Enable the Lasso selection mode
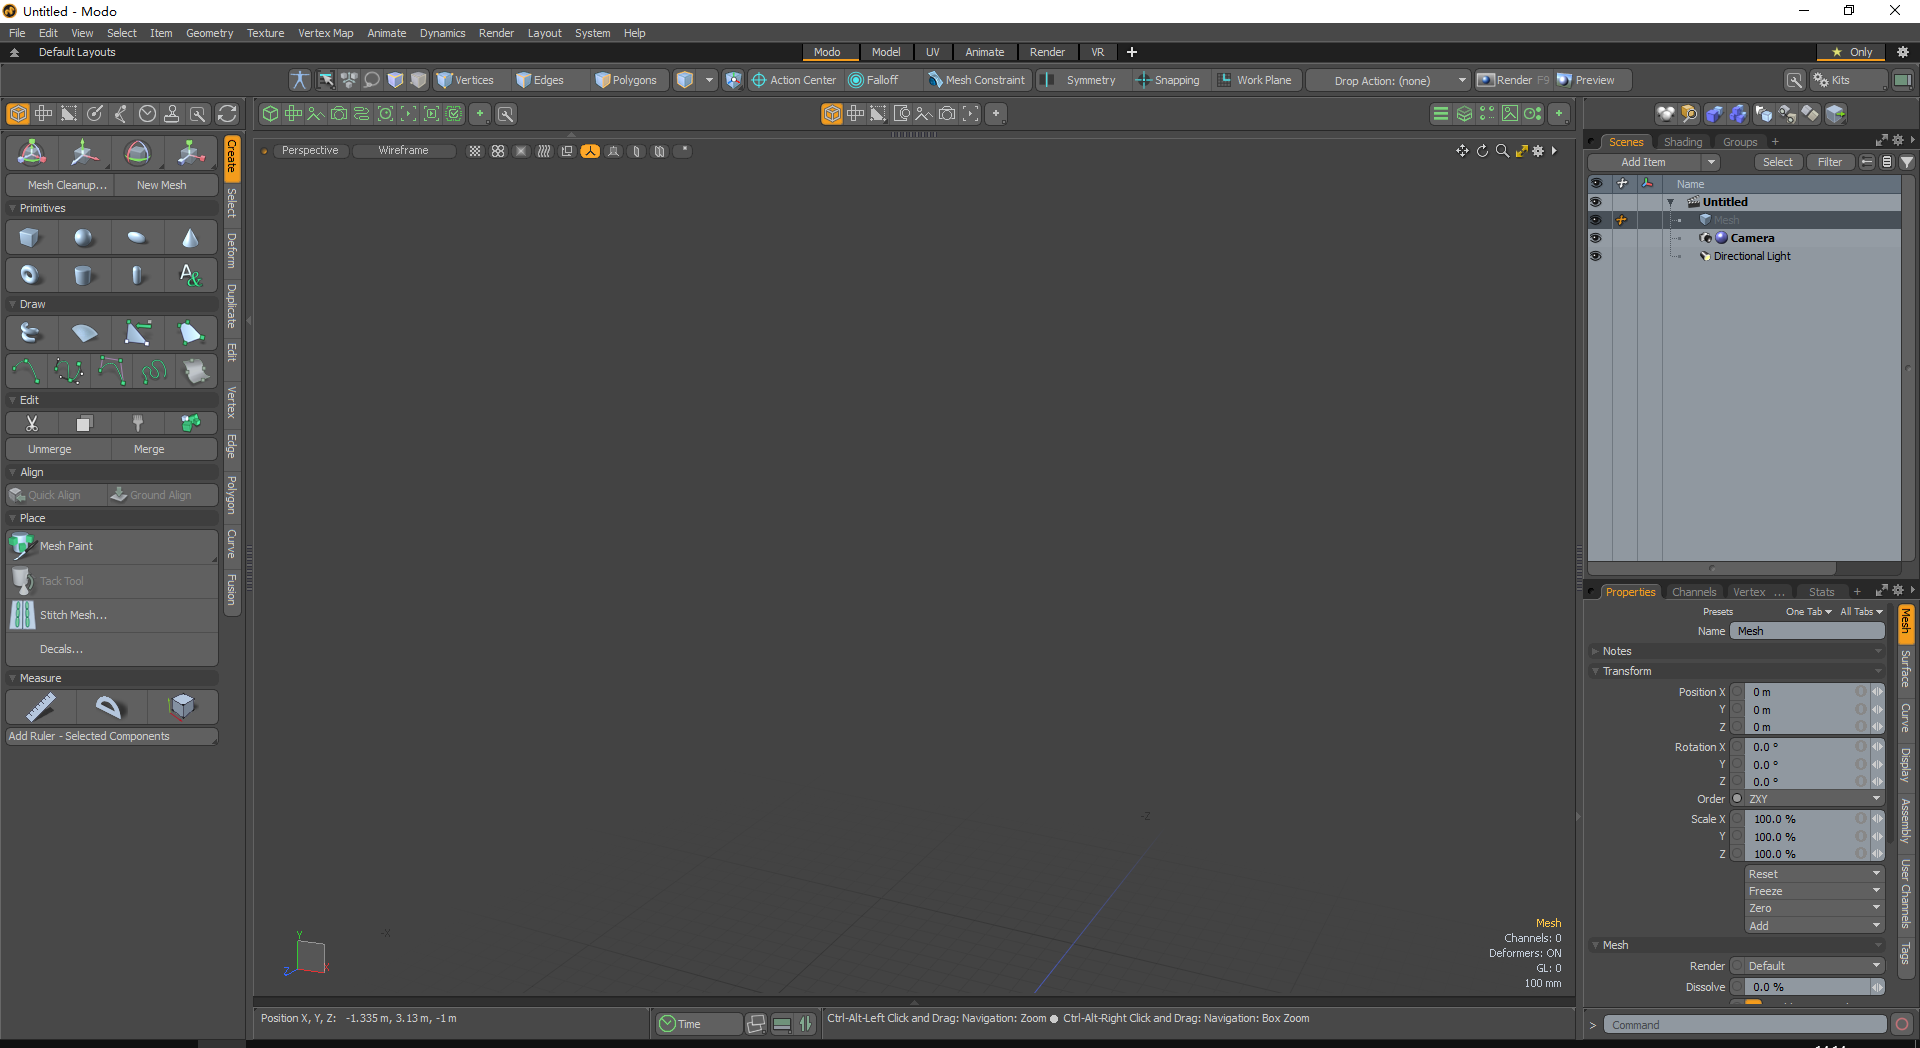Viewport: 1920px width, 1048px height. click(371, 80)
